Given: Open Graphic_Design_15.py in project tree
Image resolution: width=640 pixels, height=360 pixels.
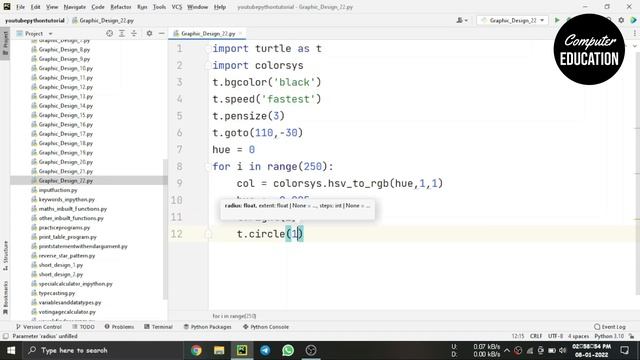Looking at the screenshot, I should [66, 115].
